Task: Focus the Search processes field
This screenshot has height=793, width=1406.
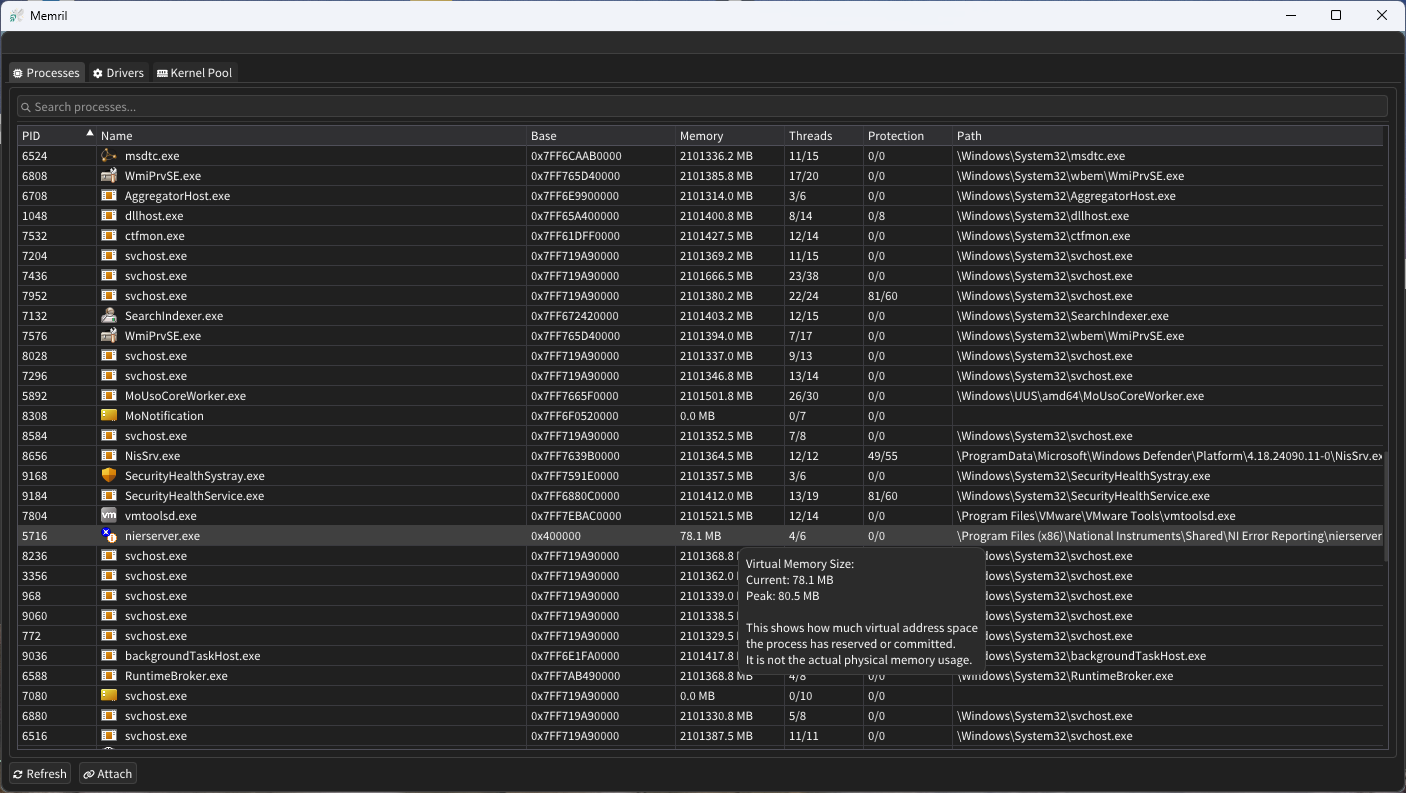Action: point(702,107)
